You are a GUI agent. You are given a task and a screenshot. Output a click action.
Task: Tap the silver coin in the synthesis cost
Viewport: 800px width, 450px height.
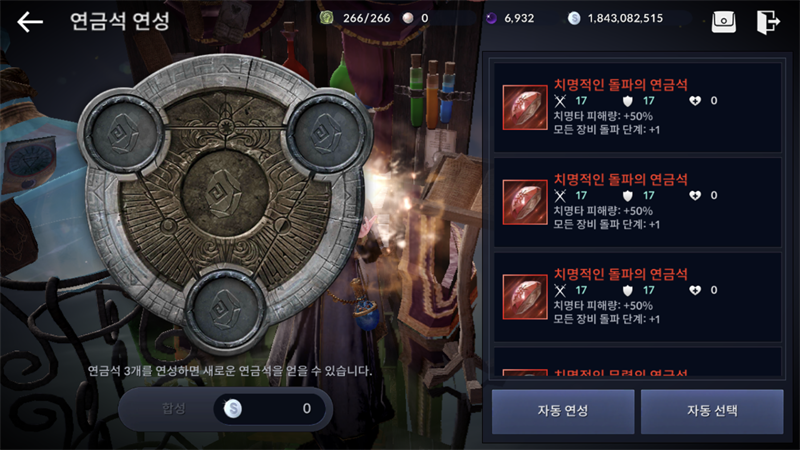tap(233, 408)
